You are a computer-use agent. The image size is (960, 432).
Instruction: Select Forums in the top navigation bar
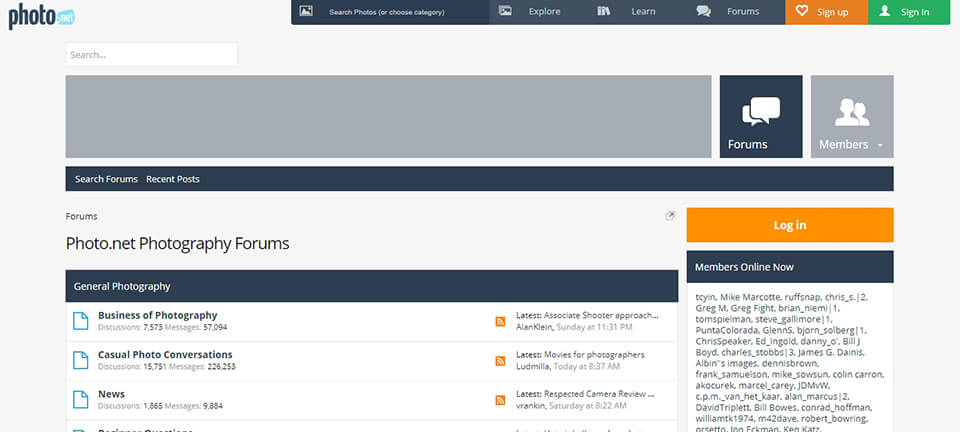coord(740,12)
